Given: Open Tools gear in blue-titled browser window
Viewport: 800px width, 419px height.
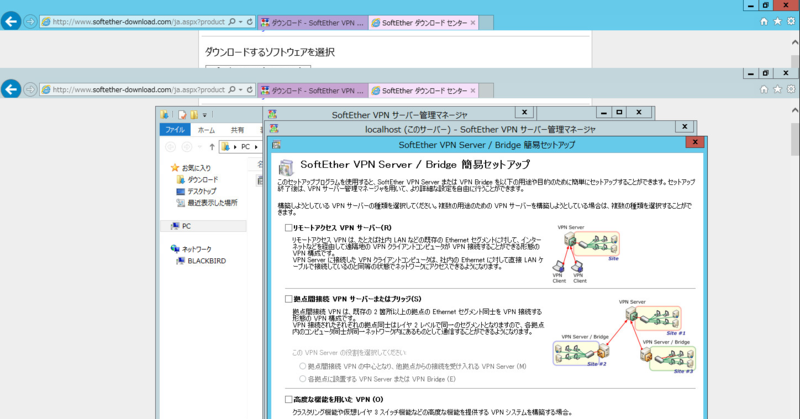Looking at the screenshot, I should tap(790, 21).
